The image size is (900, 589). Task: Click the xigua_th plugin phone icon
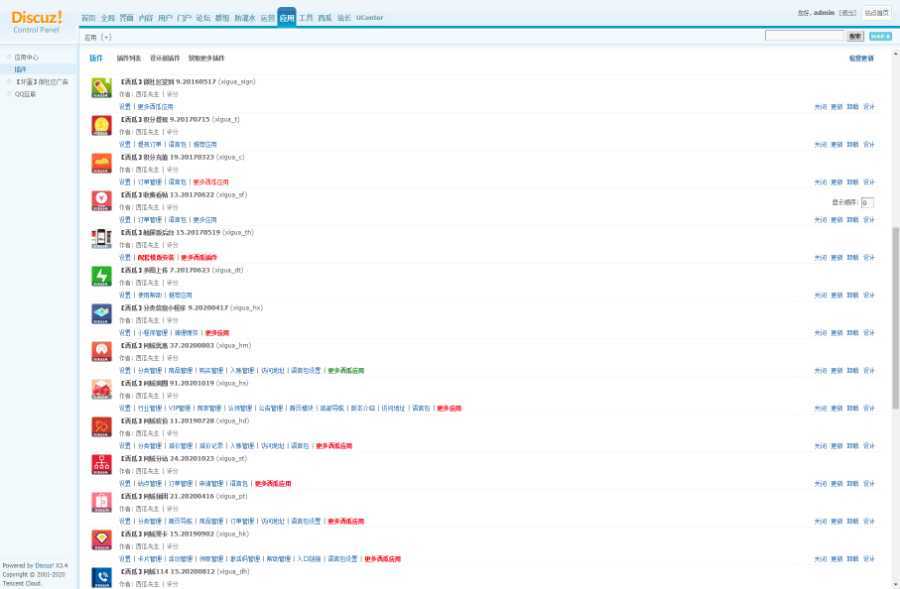tap(101, 238)
